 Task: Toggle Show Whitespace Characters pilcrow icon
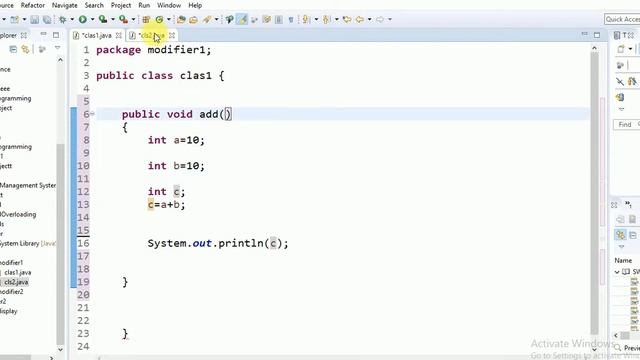[x=291, y=19]
